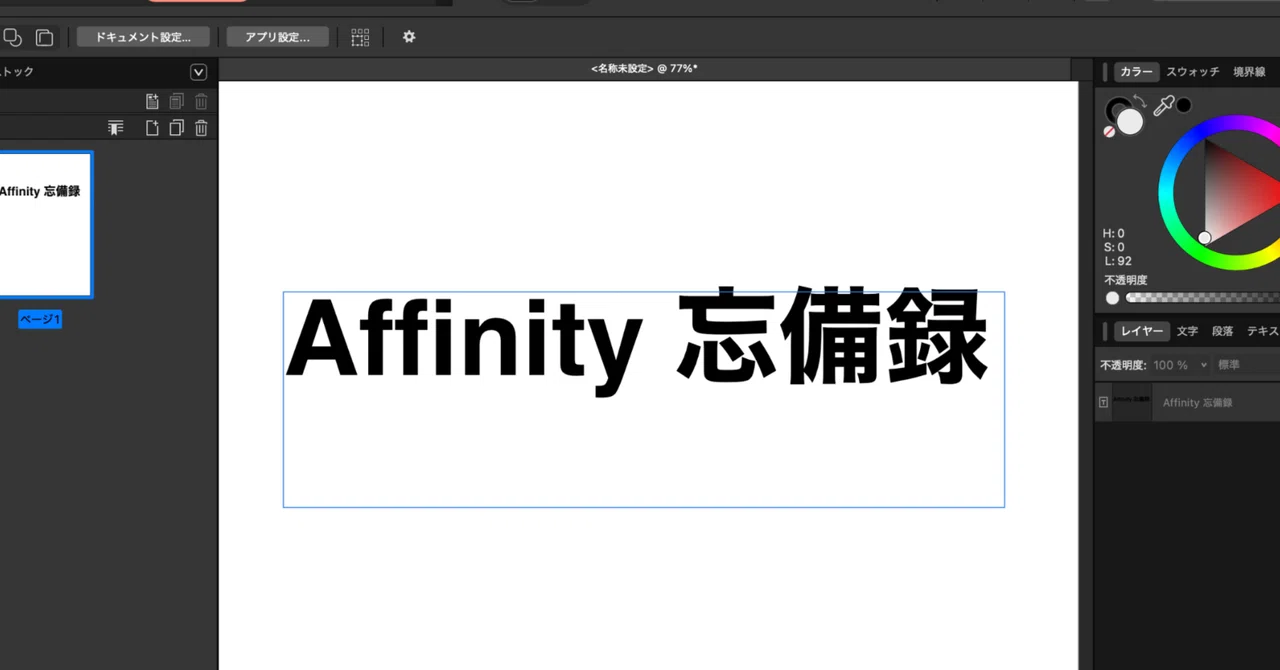Click the overlapping pages icon in toolbar
This screenshot has width=1280, height=670.
coord(44,37)
